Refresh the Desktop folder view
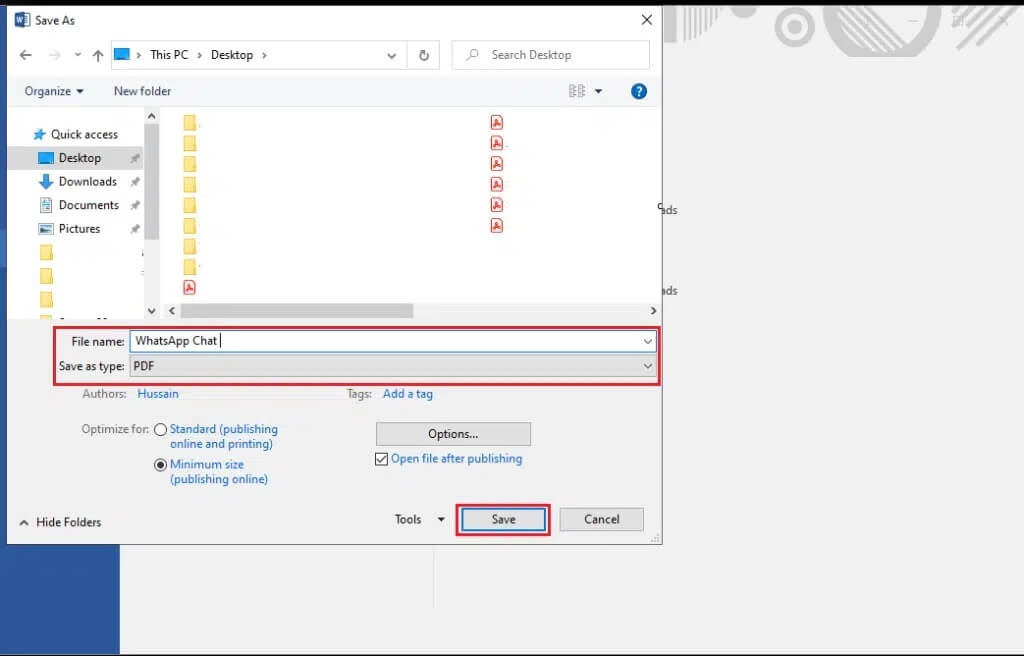1024x656 pixels. [424, 56]
